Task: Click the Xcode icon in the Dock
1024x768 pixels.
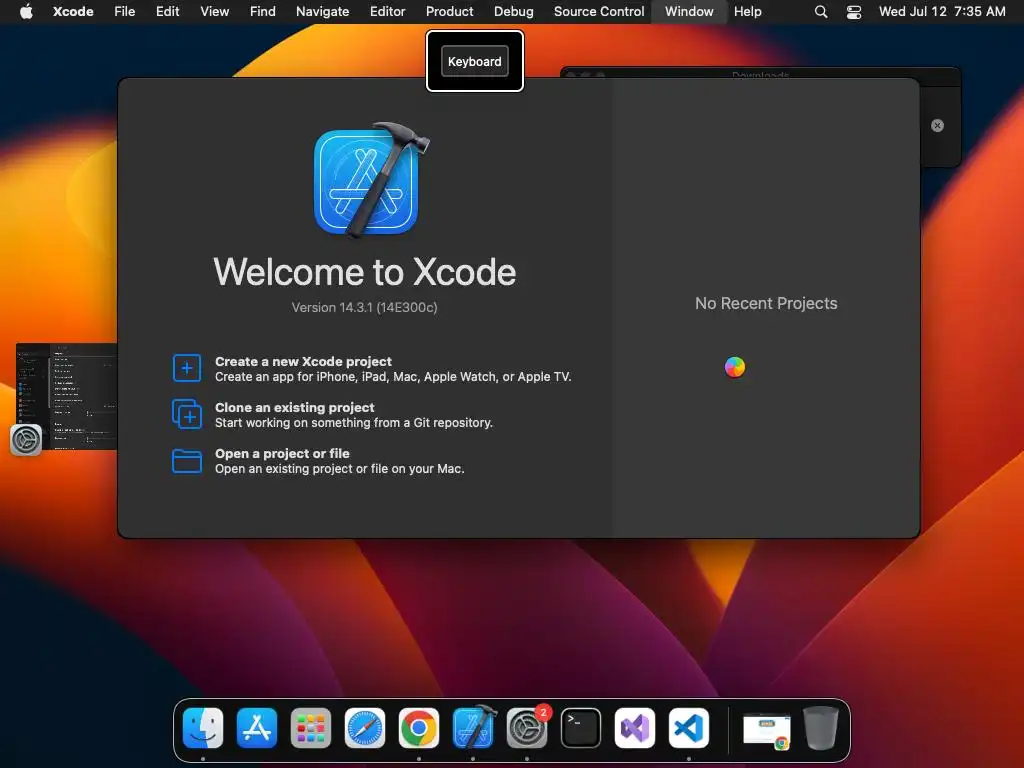Action: pyautogui.click(x=473, y=728)
